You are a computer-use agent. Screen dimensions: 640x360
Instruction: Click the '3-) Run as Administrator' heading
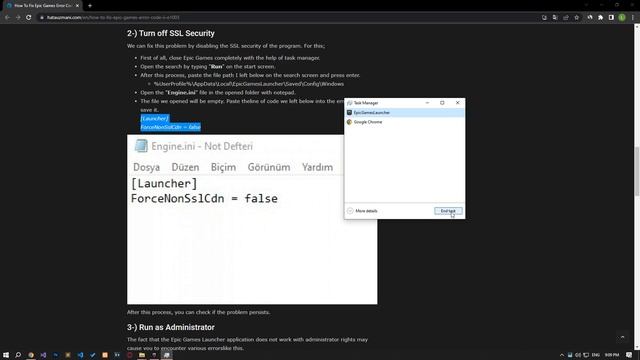(x=171, y=327)
